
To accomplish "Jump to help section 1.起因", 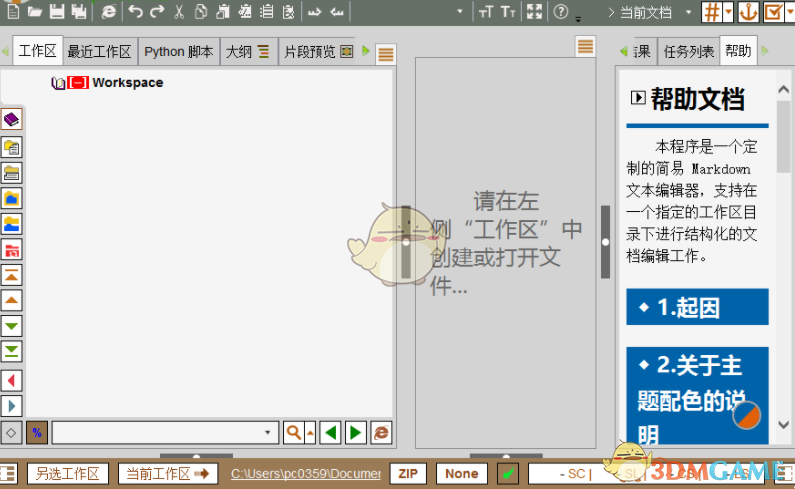I will click(697, 307).
